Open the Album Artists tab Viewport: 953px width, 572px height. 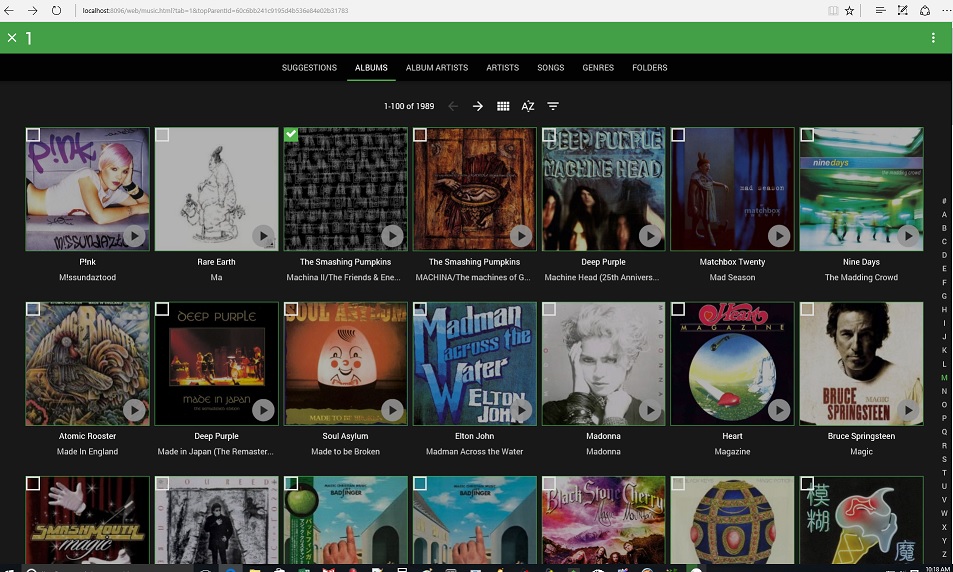(437, 67)
